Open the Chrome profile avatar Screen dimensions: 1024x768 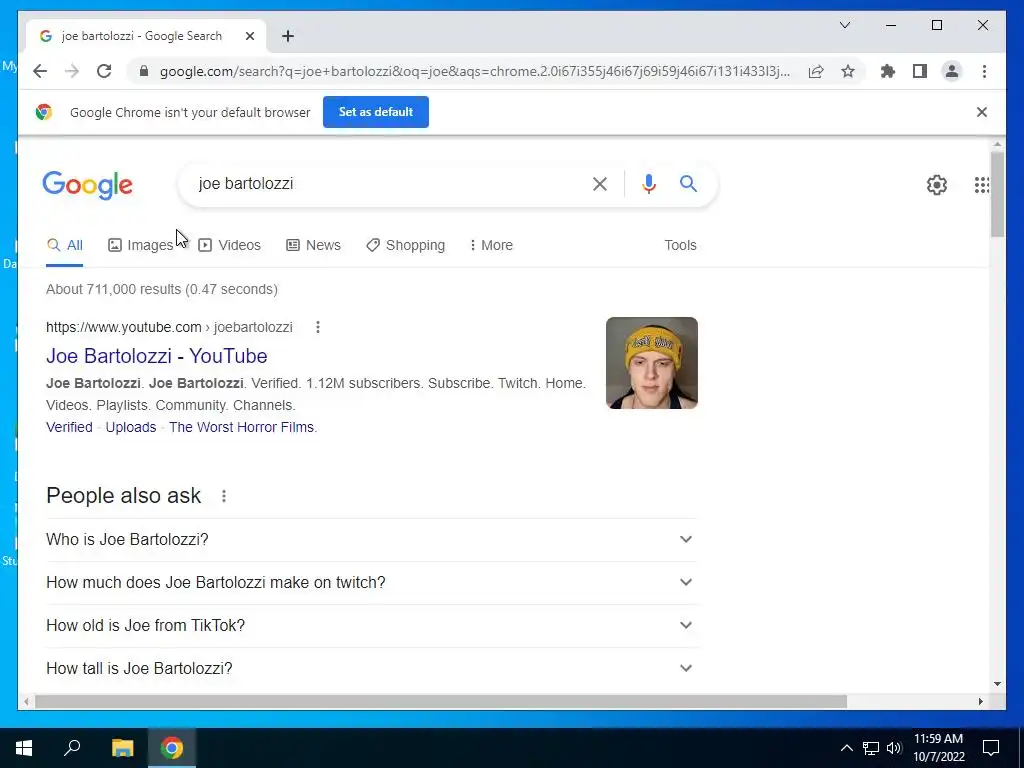coord(952,71)
